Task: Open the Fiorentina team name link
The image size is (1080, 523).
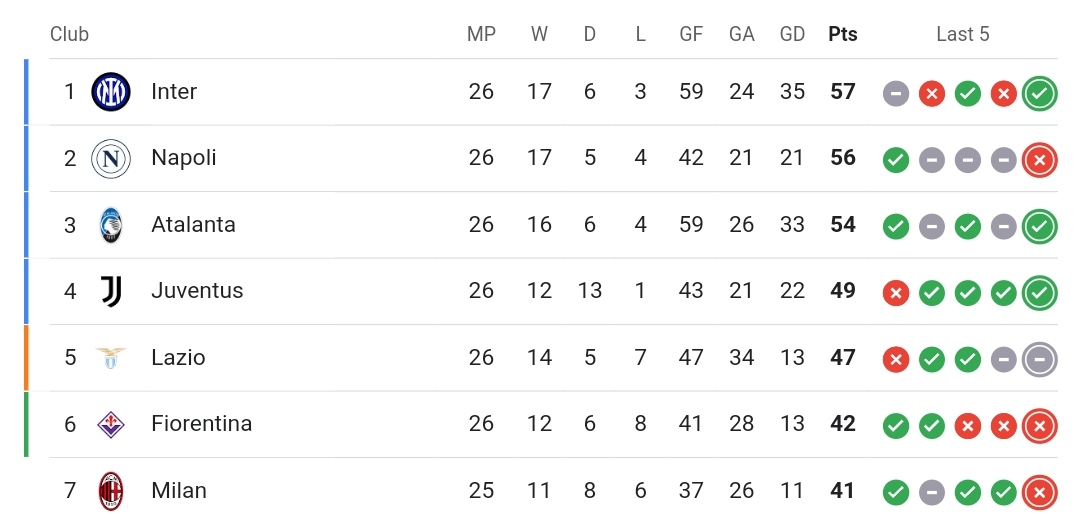Action: [x=202, y=424]
